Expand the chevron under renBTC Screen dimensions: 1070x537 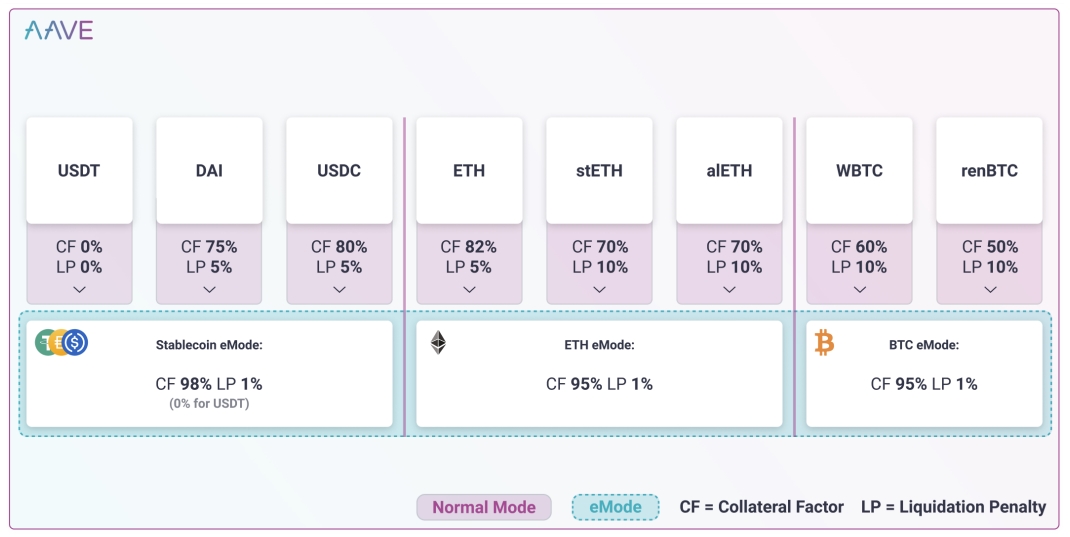coord(990,289)
